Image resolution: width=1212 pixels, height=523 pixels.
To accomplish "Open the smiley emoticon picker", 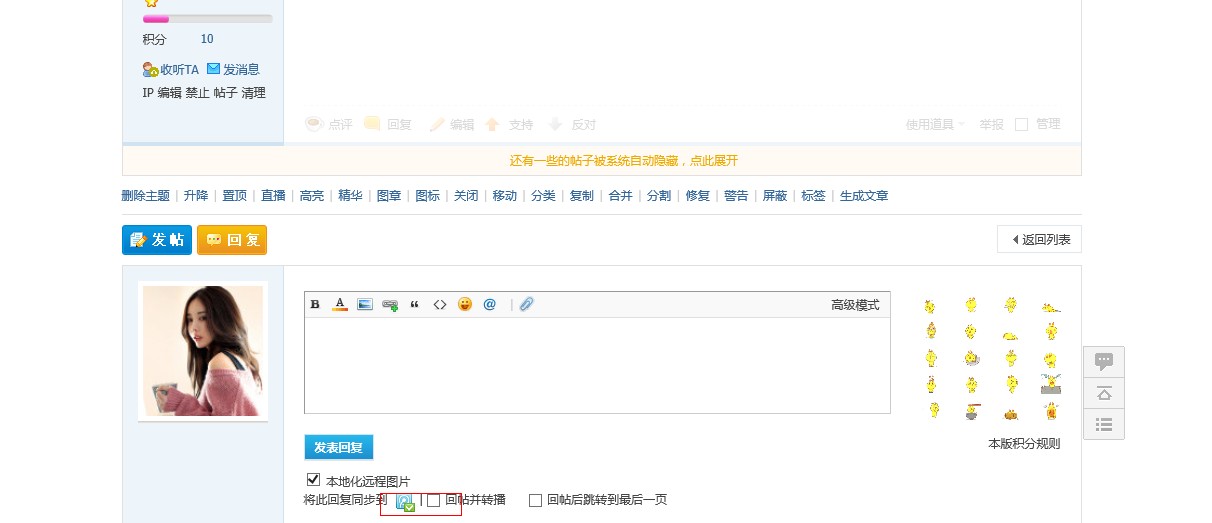I will click(465, 304).
